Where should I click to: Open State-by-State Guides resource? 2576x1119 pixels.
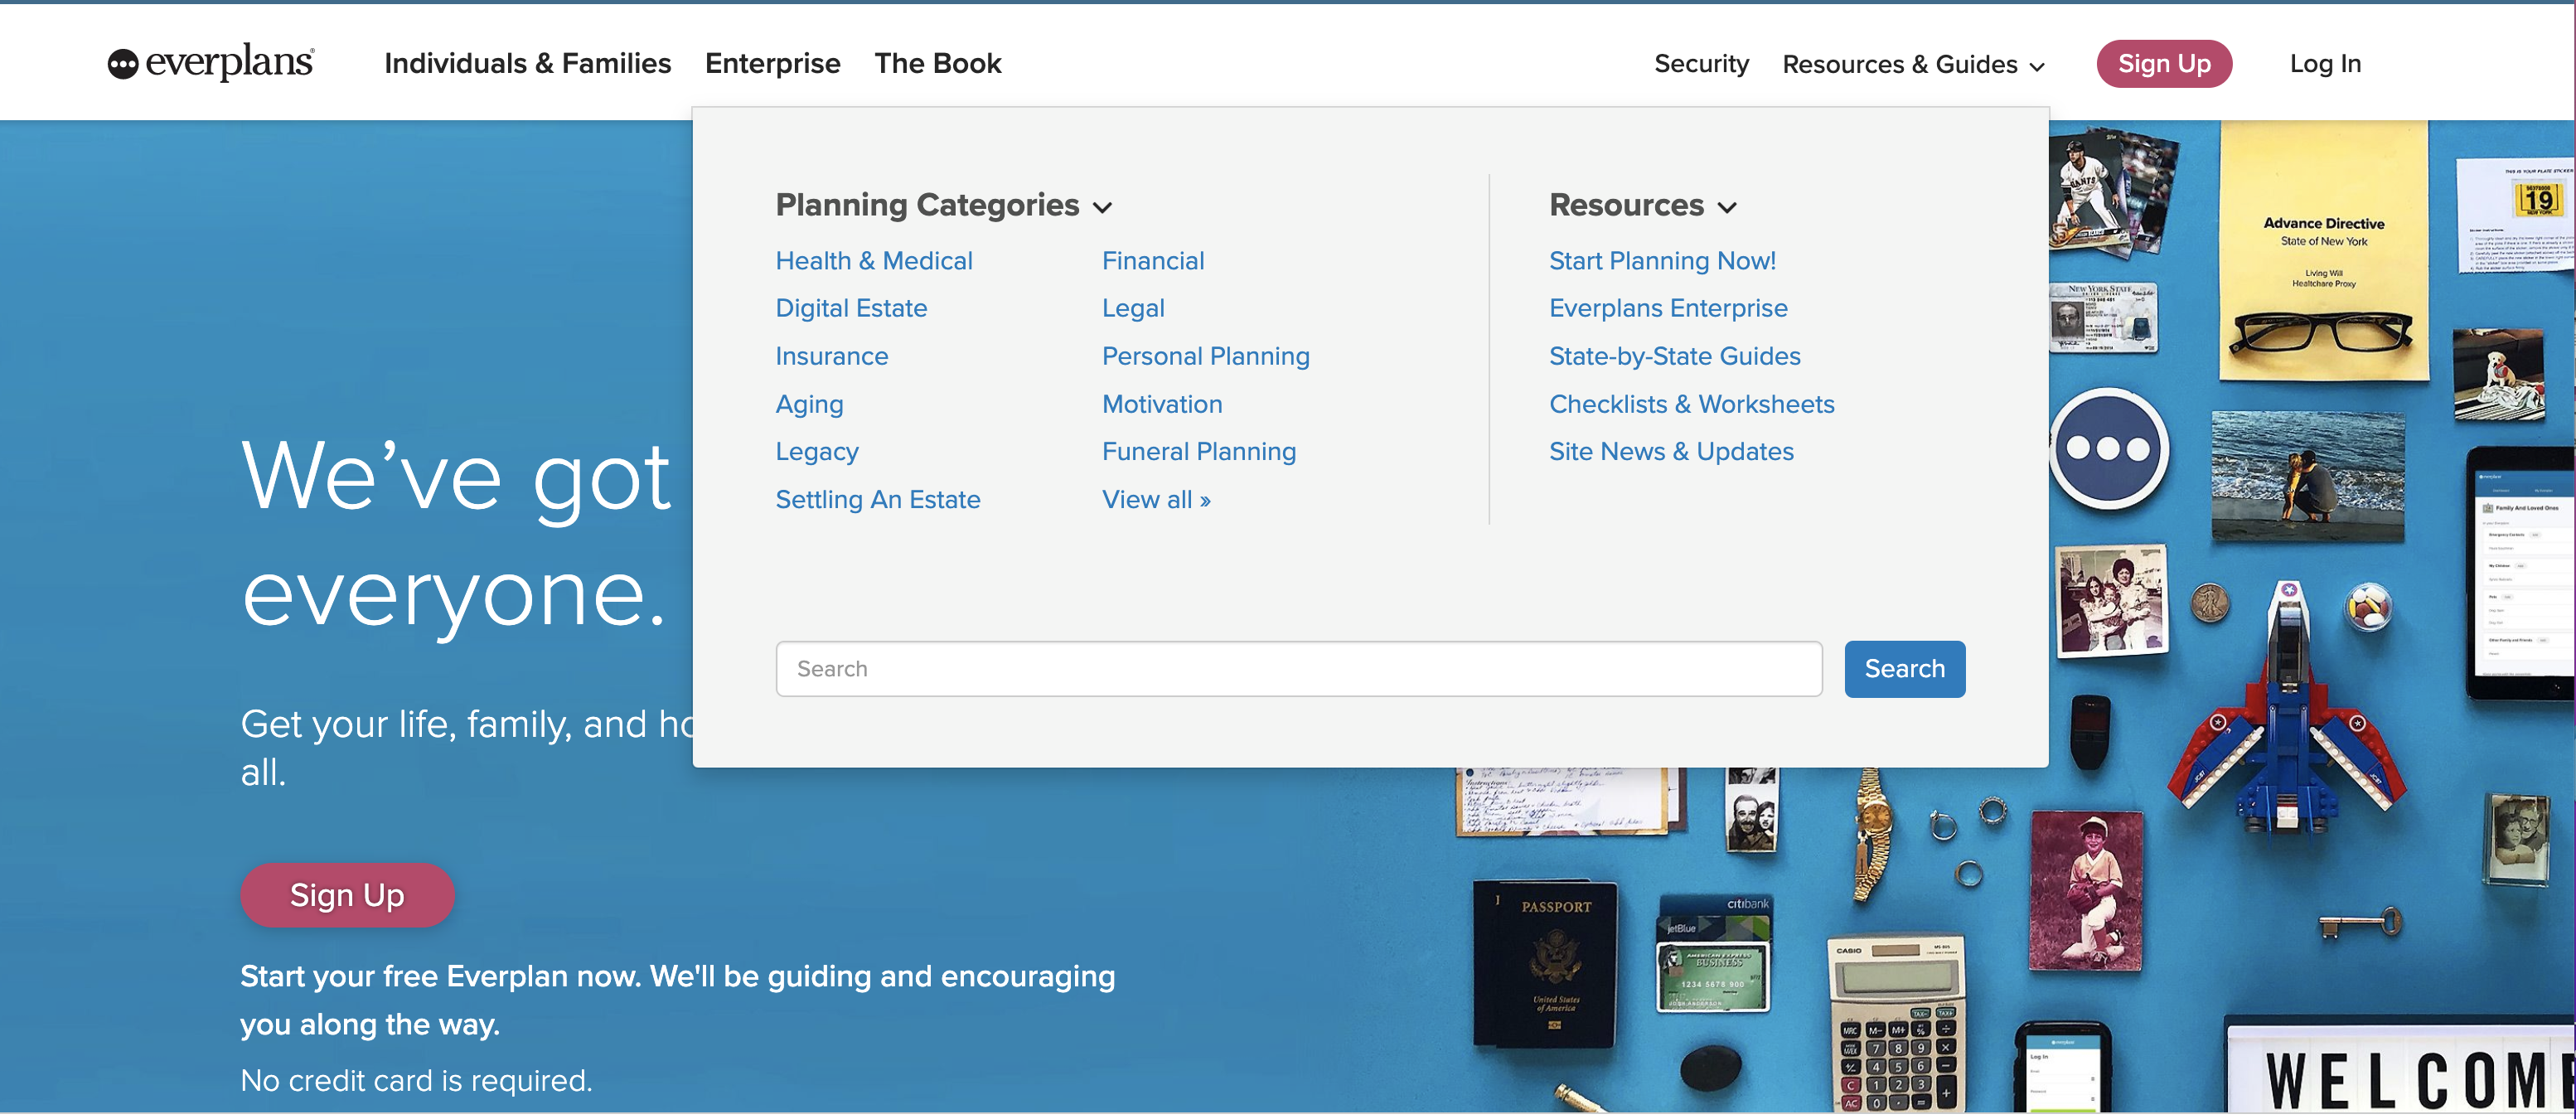1674,356
